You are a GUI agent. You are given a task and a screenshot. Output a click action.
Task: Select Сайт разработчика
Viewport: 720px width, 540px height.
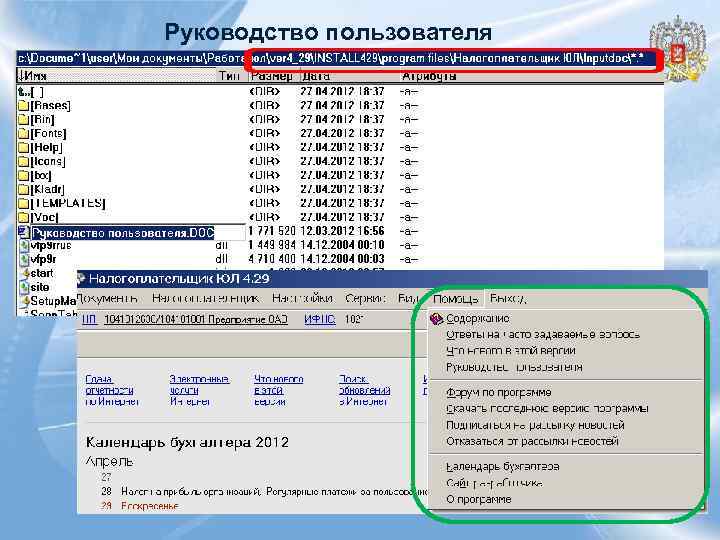click(x=495, y=483)
